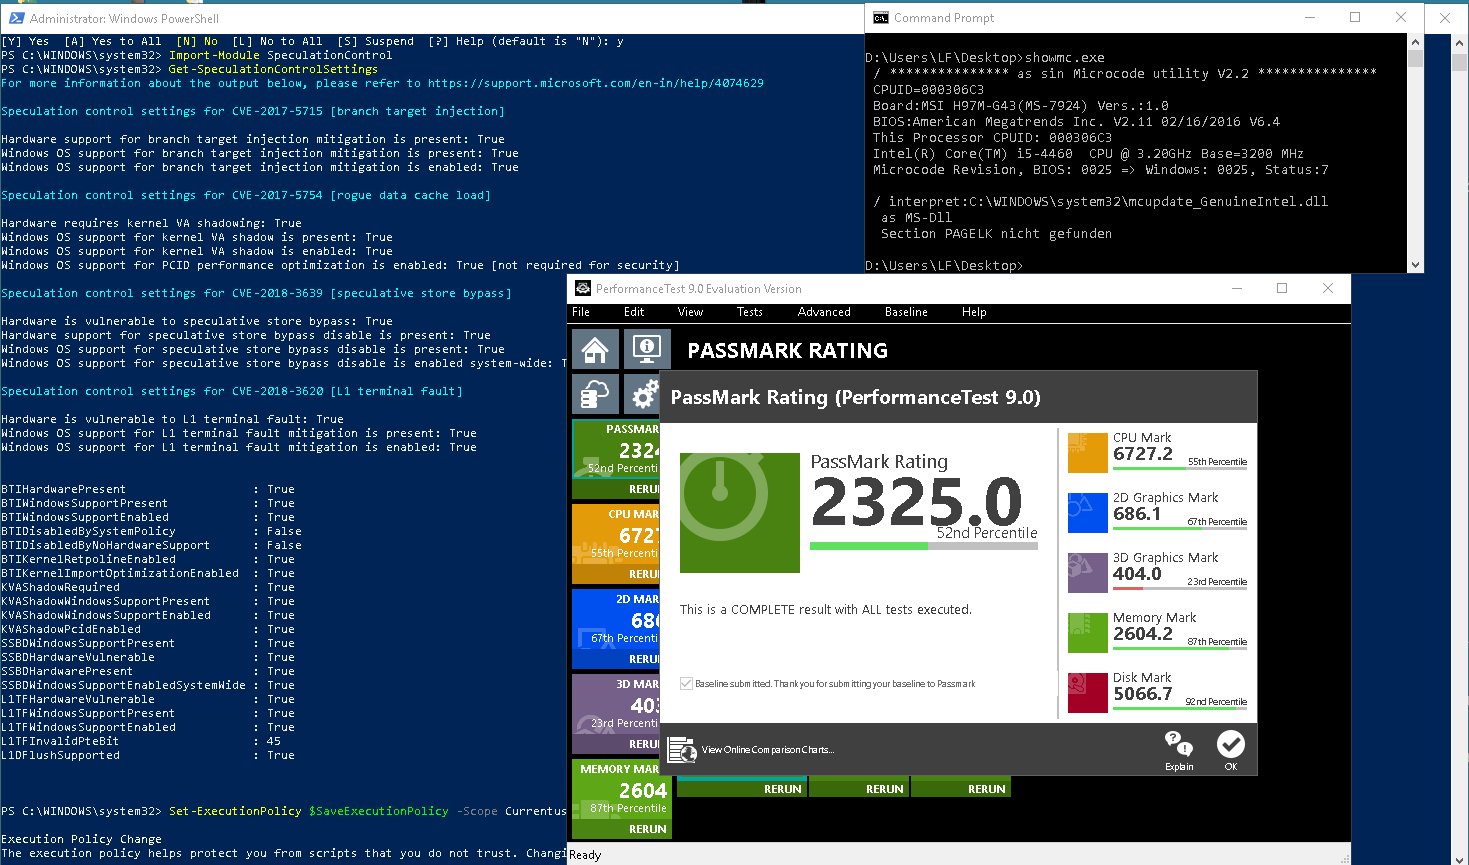Open the Help menu in PerformanceTest

[x=974, y=312]
